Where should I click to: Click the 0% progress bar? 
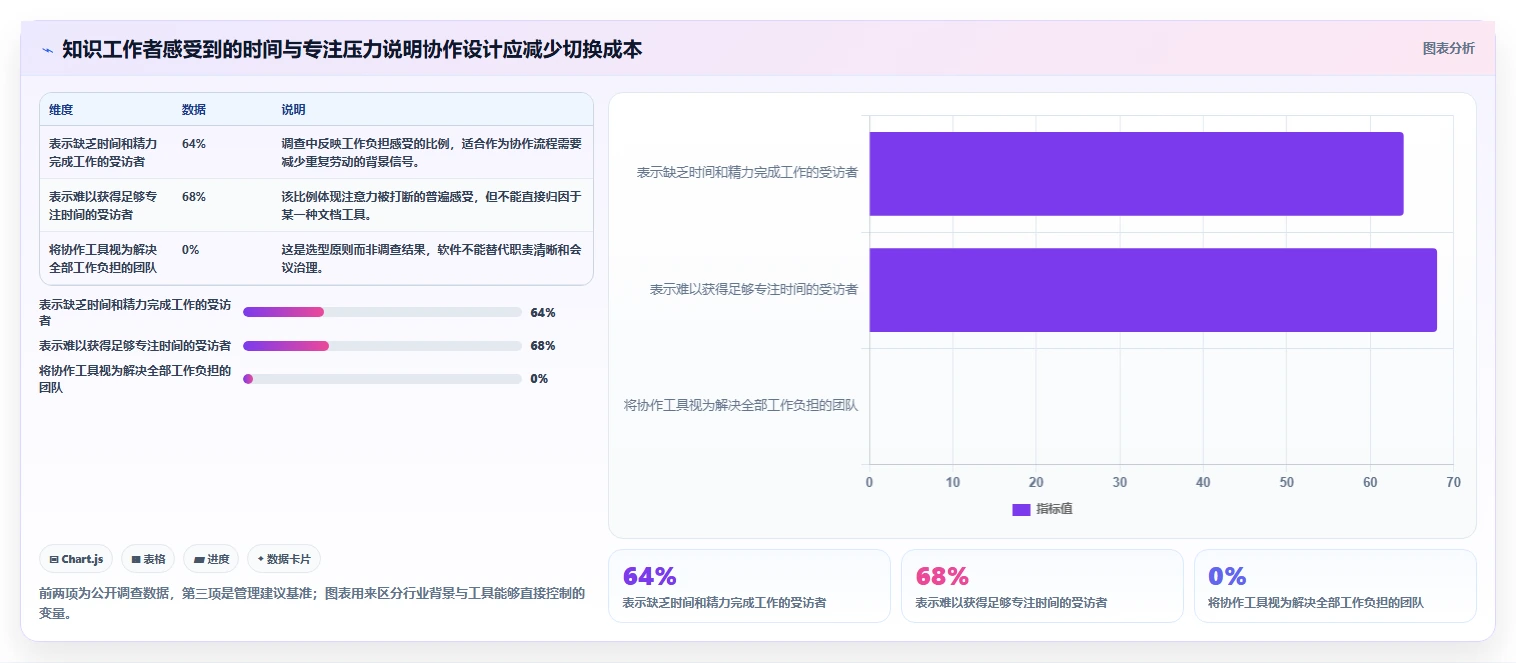pos(382,378)
